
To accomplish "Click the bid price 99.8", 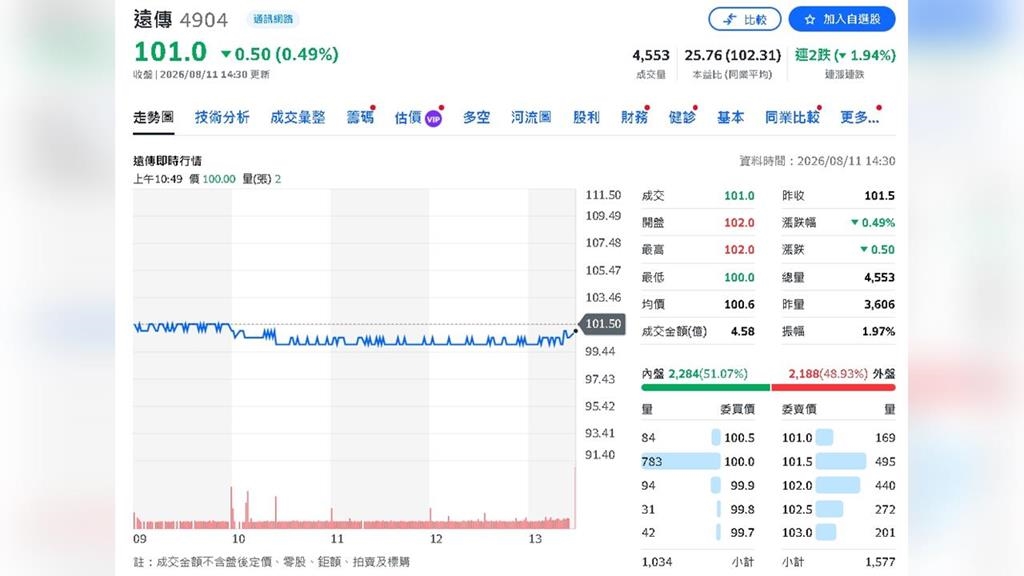I will pyautogui.click(x=742, y=509).
